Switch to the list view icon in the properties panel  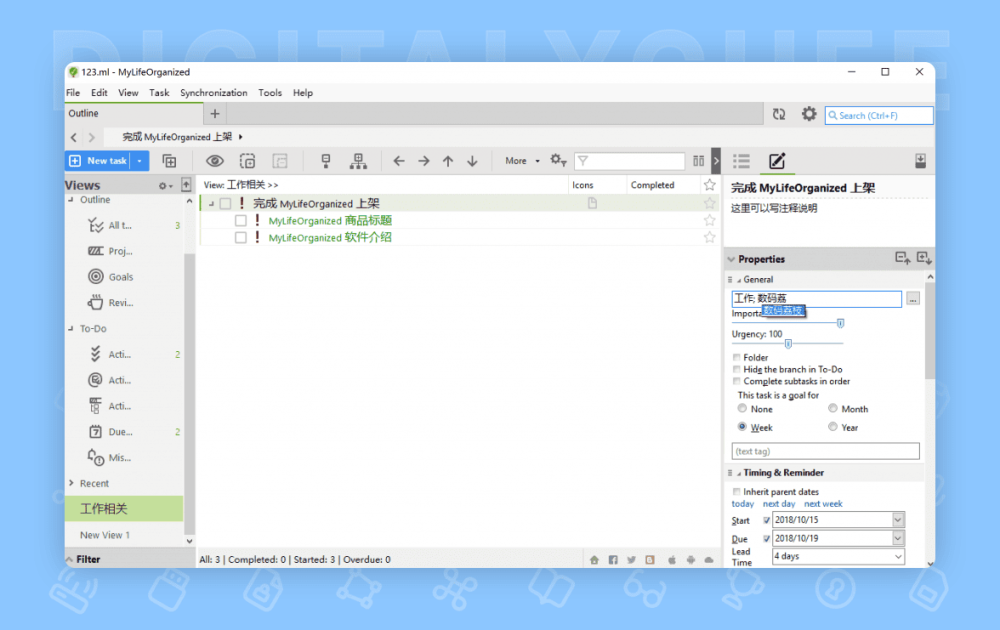tap(741, 161)
